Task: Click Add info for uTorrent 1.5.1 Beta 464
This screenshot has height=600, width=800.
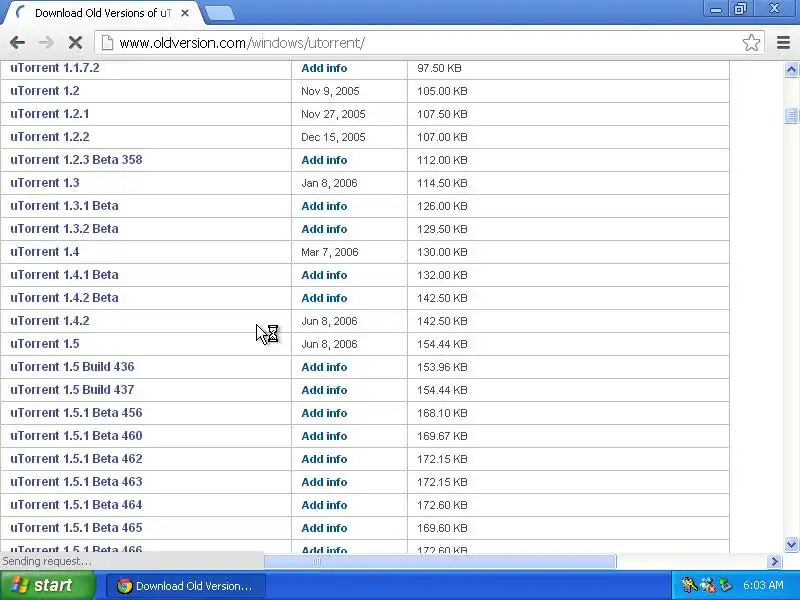Action: coord(324,504)
